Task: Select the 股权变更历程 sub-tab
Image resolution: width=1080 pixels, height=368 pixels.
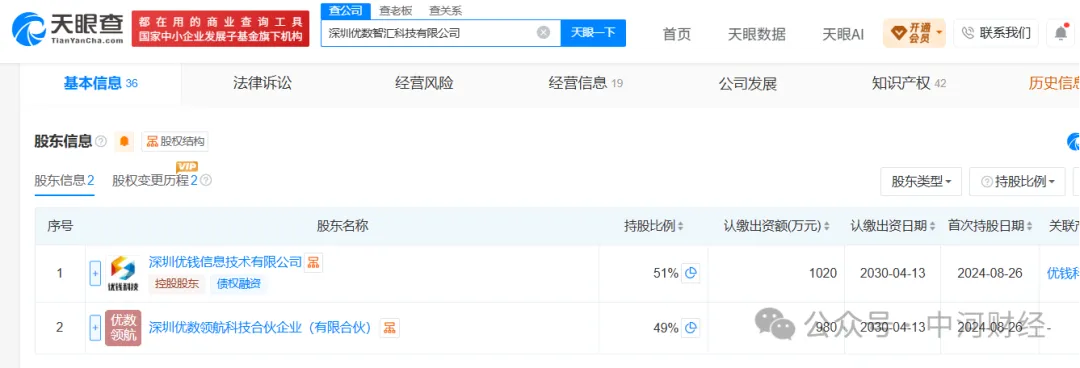Action: [154, 181]
